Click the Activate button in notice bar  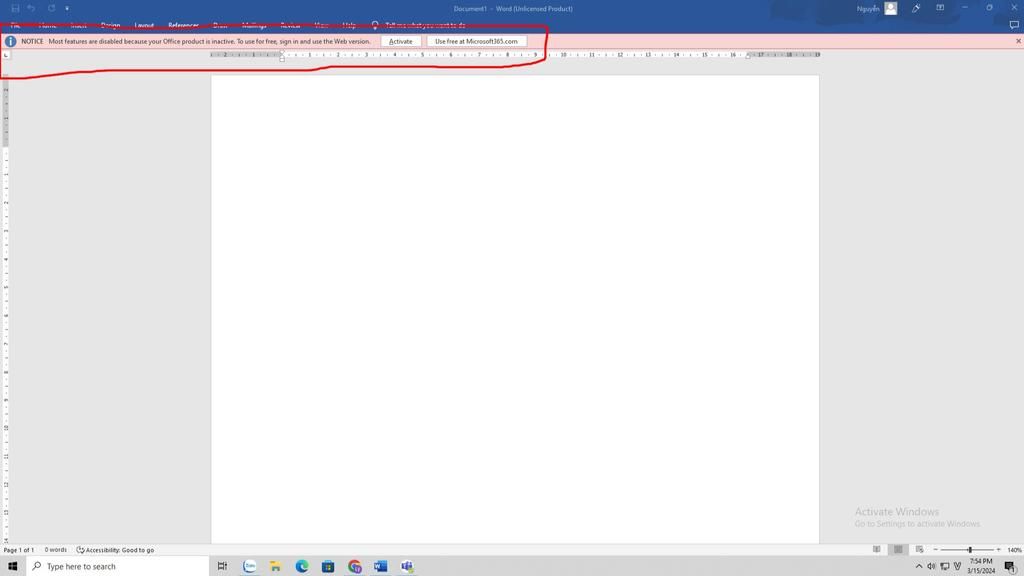click(x=400, y=41)
